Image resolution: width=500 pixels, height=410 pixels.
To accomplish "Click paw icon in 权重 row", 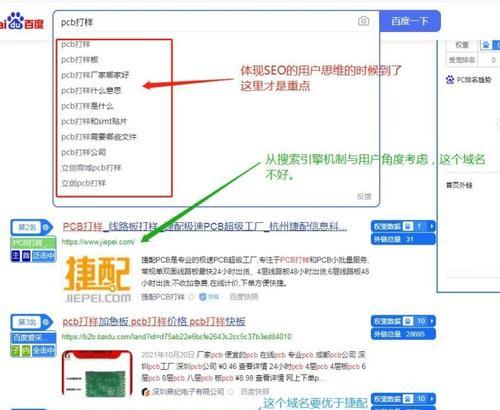I will [486, 45].
